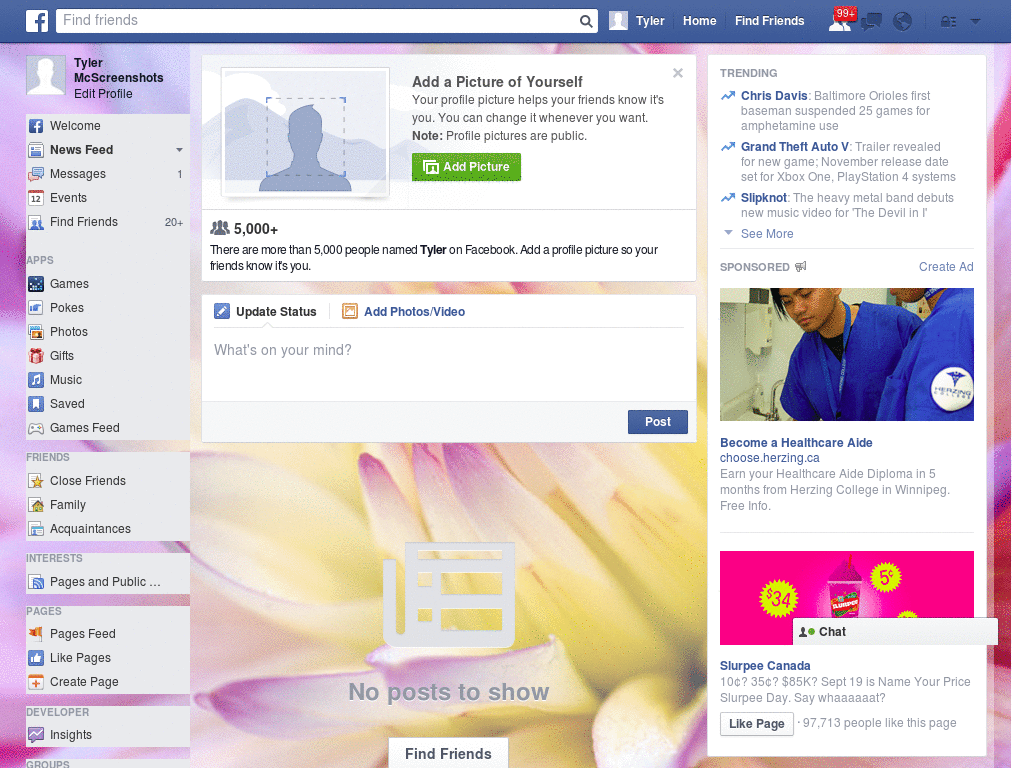1024x768 pixels.
Task: Open the Chat bar
Action: point(895,632)
